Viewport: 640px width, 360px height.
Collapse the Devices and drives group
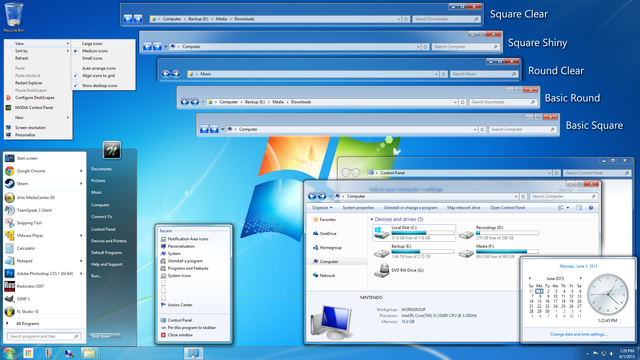pyautogui.click(x=372, y=219)
